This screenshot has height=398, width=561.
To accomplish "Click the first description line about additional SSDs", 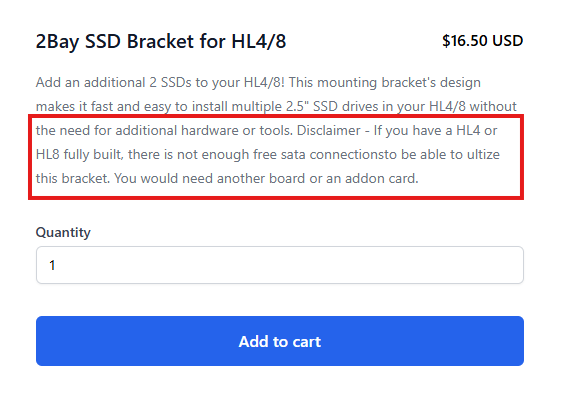I will click(x=258, y=83).
